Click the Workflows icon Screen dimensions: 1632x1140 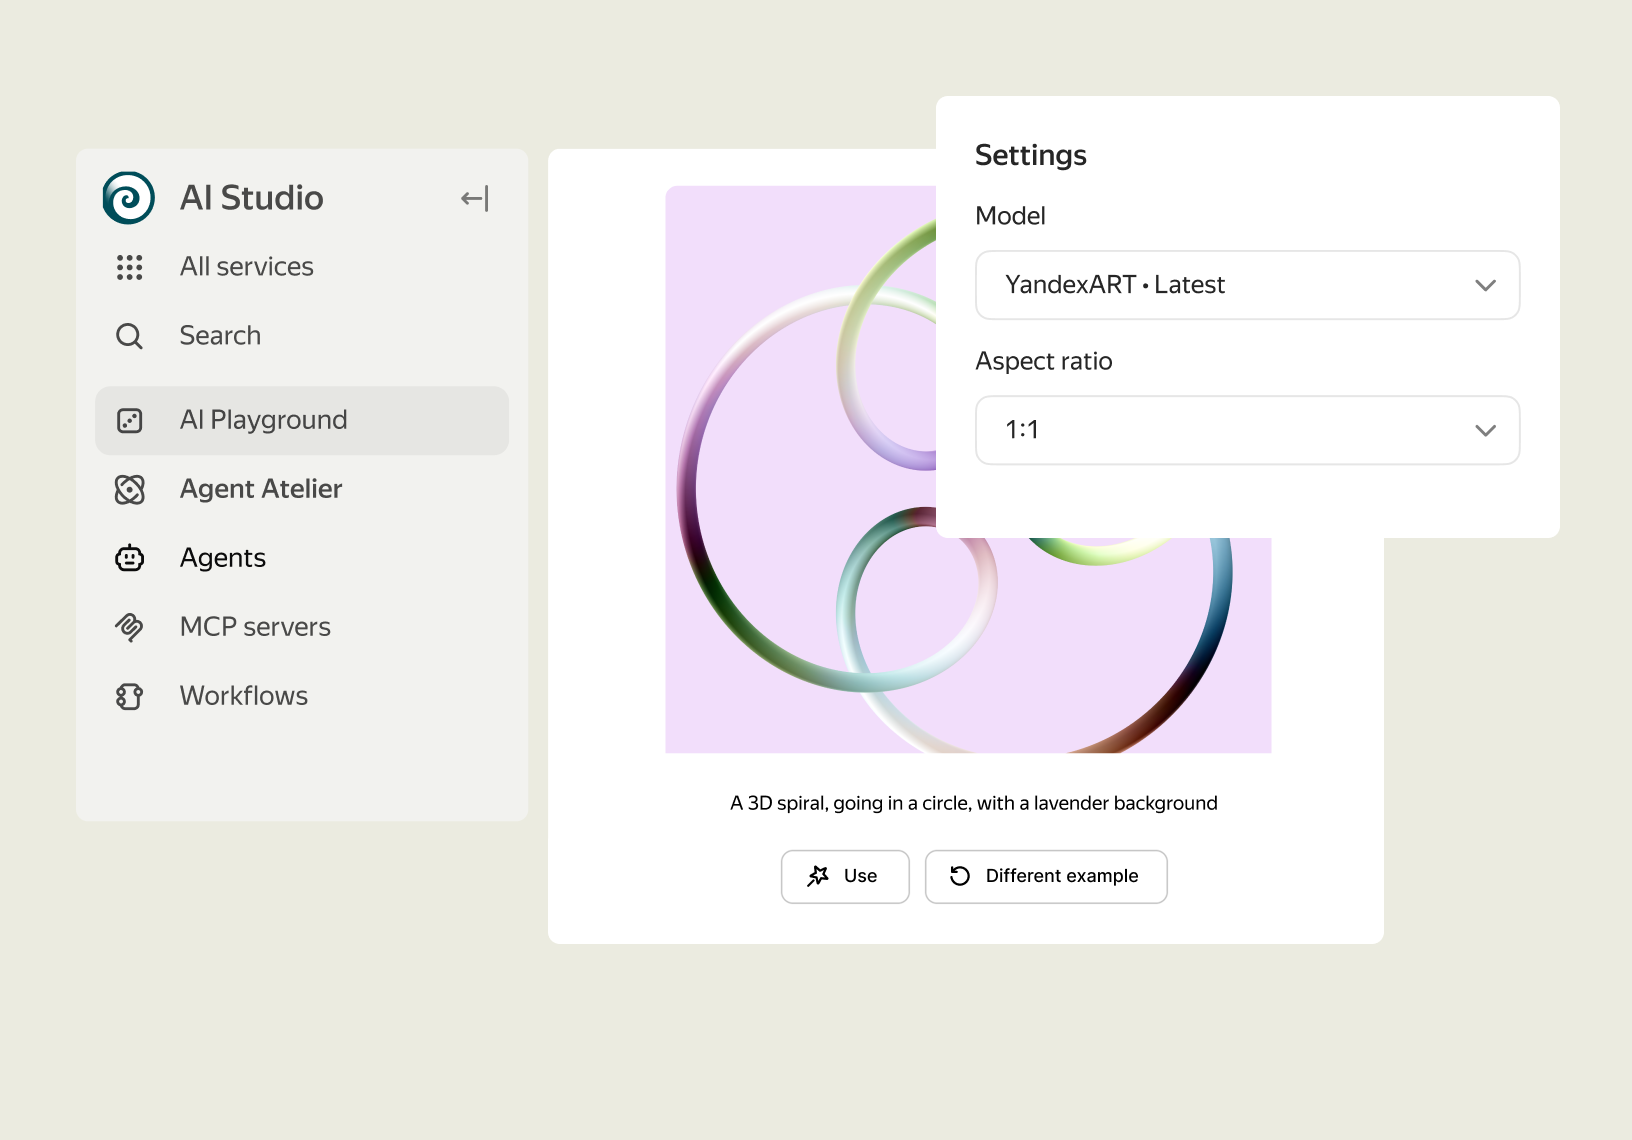129,696
